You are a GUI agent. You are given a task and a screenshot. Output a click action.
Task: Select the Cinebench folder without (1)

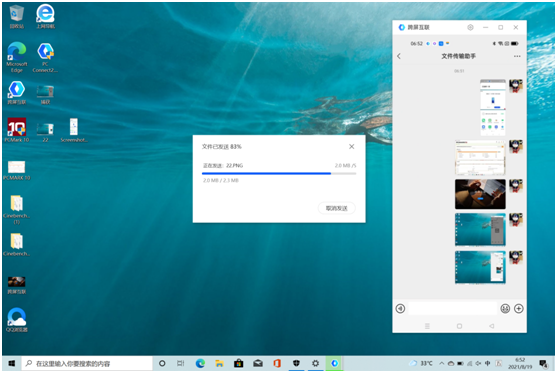point(16,244)
